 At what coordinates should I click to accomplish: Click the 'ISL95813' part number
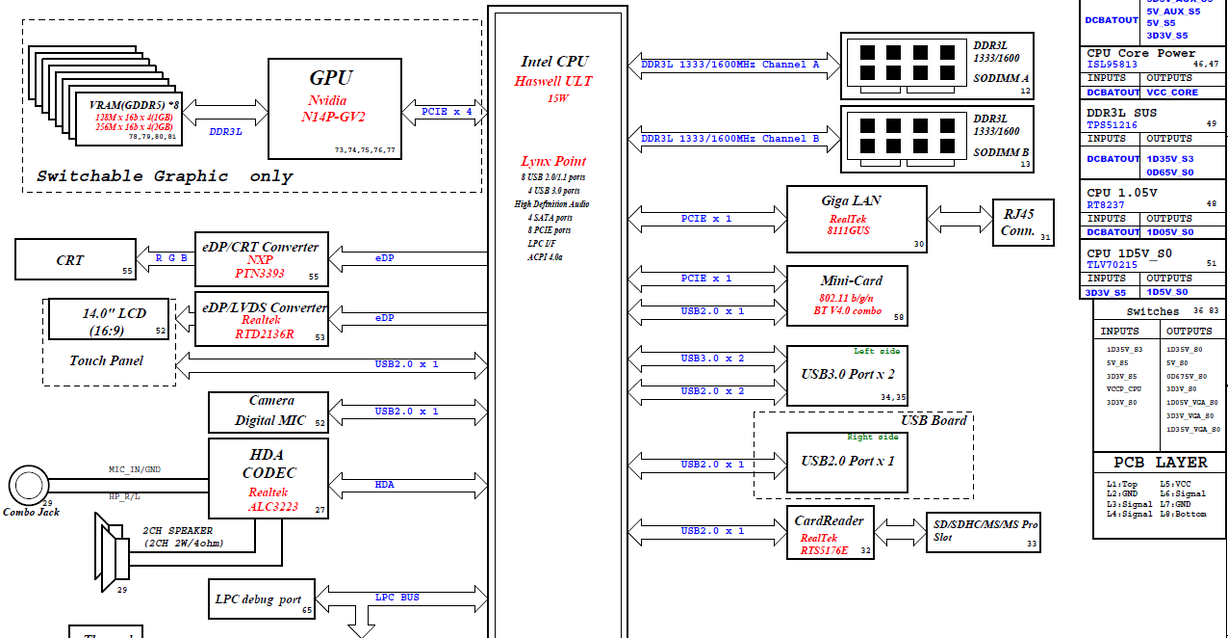point(1112,64)
